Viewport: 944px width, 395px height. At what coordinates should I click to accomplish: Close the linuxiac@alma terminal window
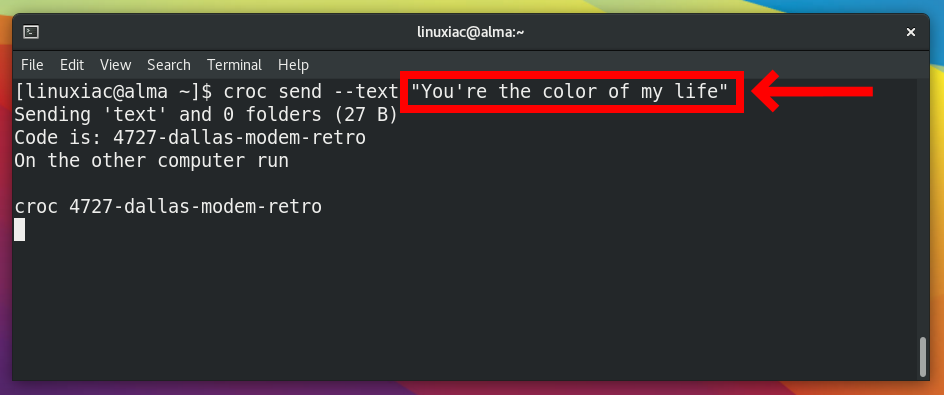tap(911, 32)
